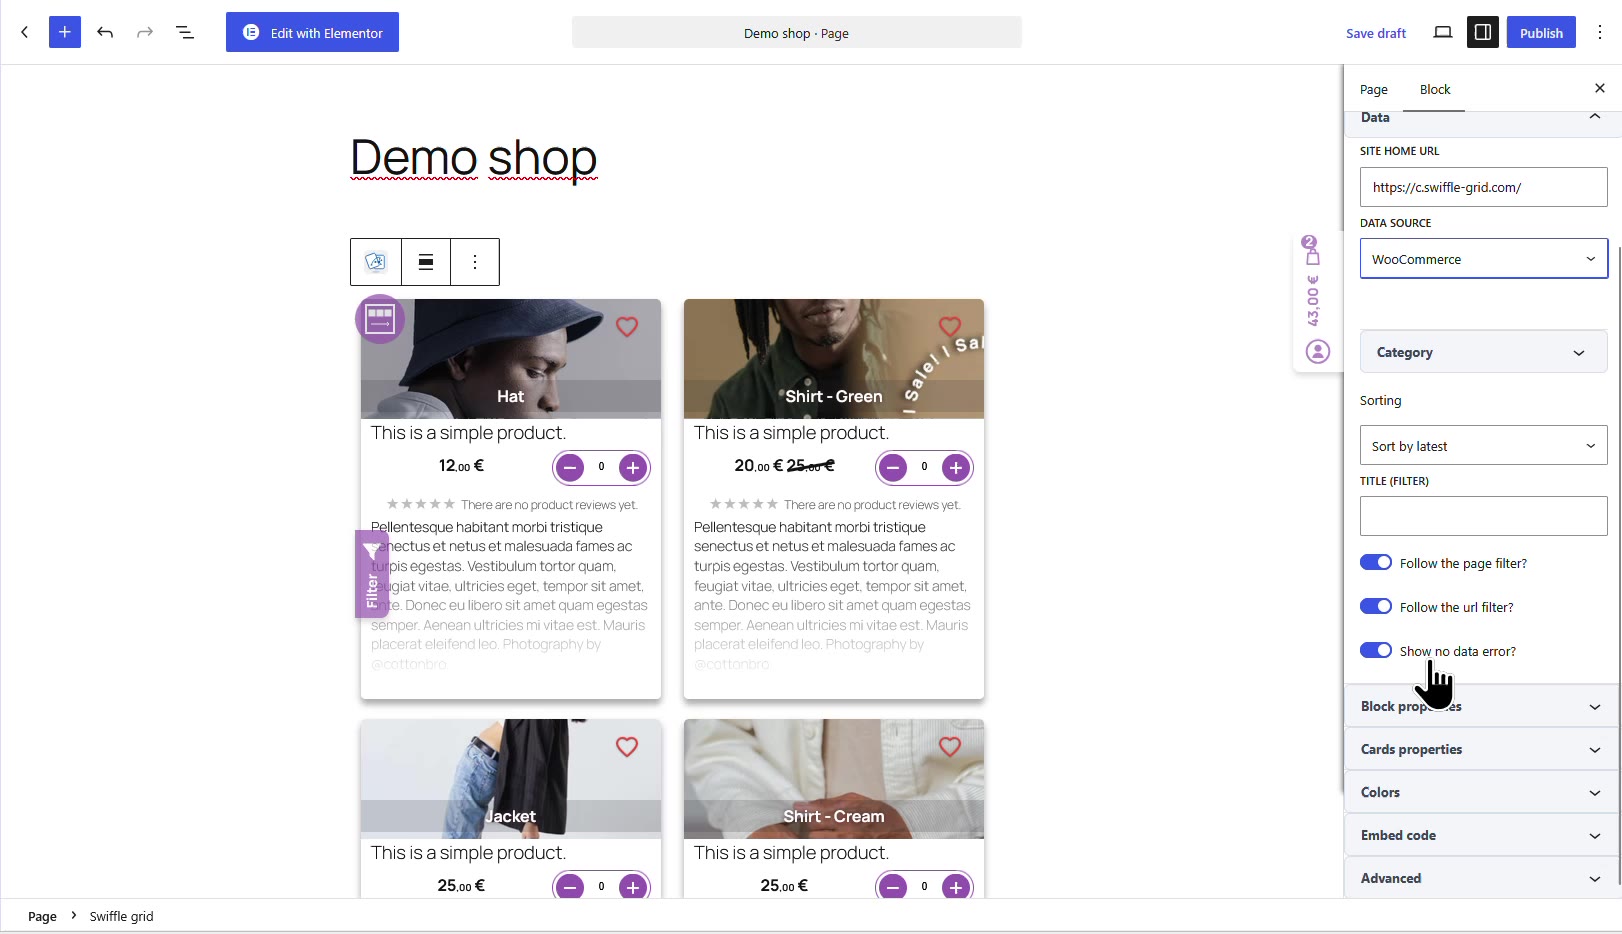Switch to the Block tab
The height and width of the screenshot is (934, 1622).
point(1435,89)
